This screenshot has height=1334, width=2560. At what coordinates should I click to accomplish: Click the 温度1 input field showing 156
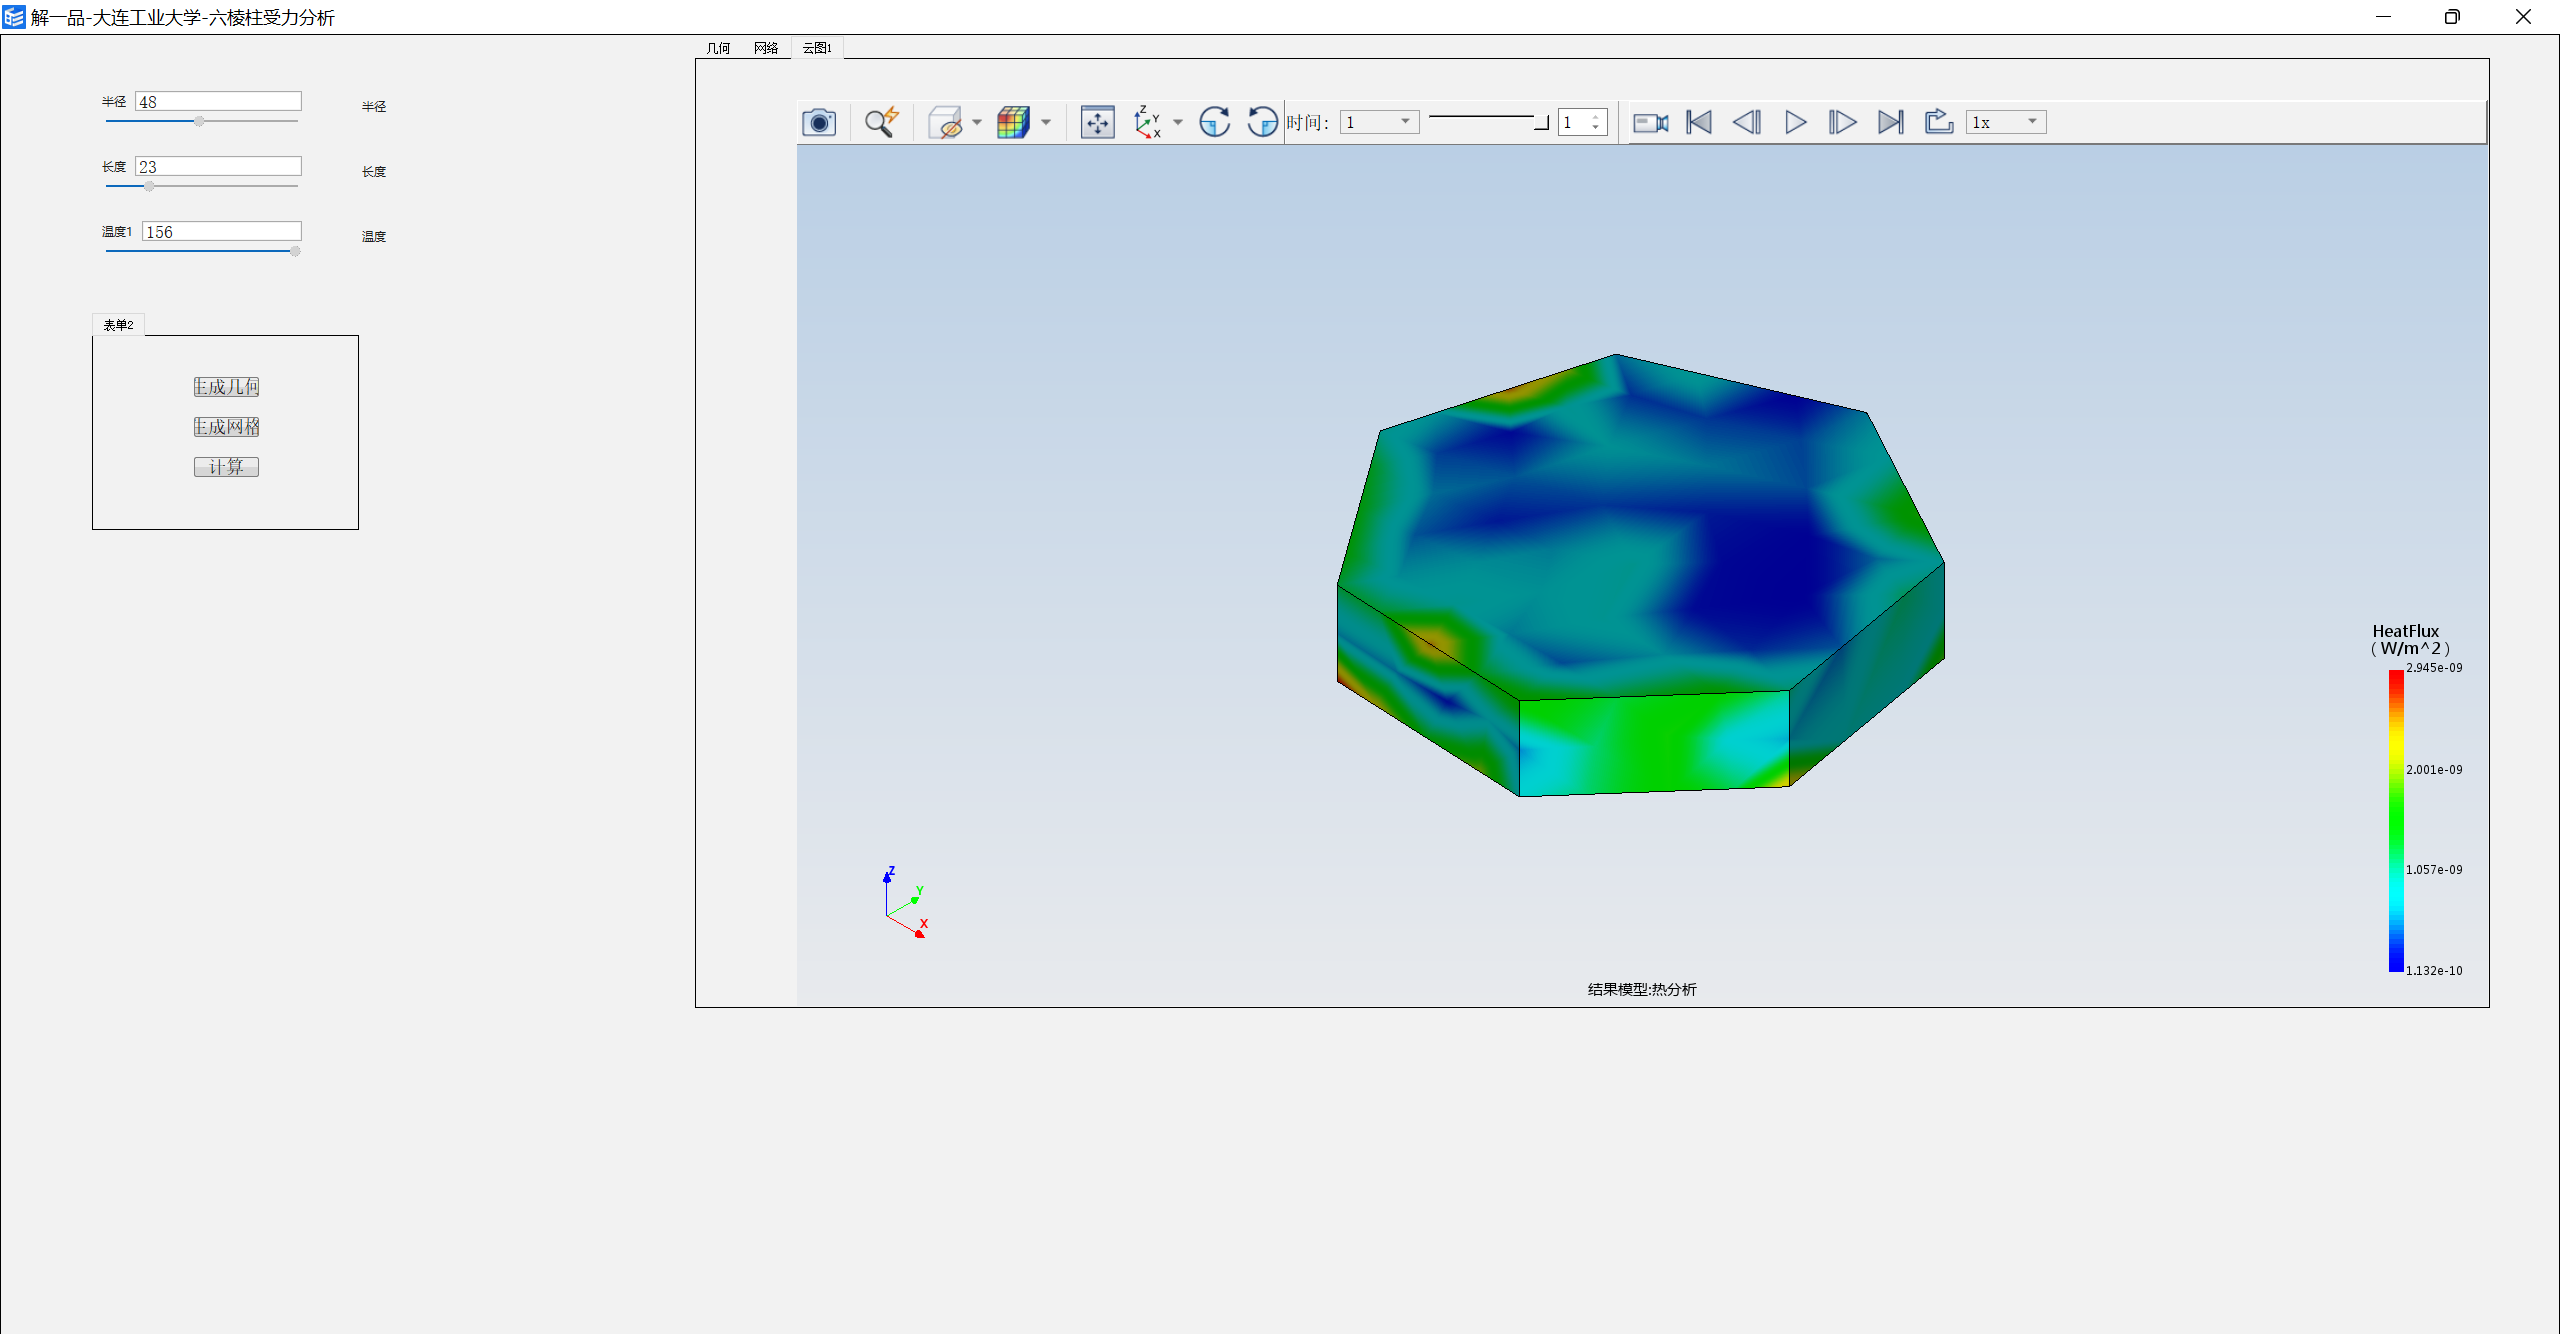222,232
